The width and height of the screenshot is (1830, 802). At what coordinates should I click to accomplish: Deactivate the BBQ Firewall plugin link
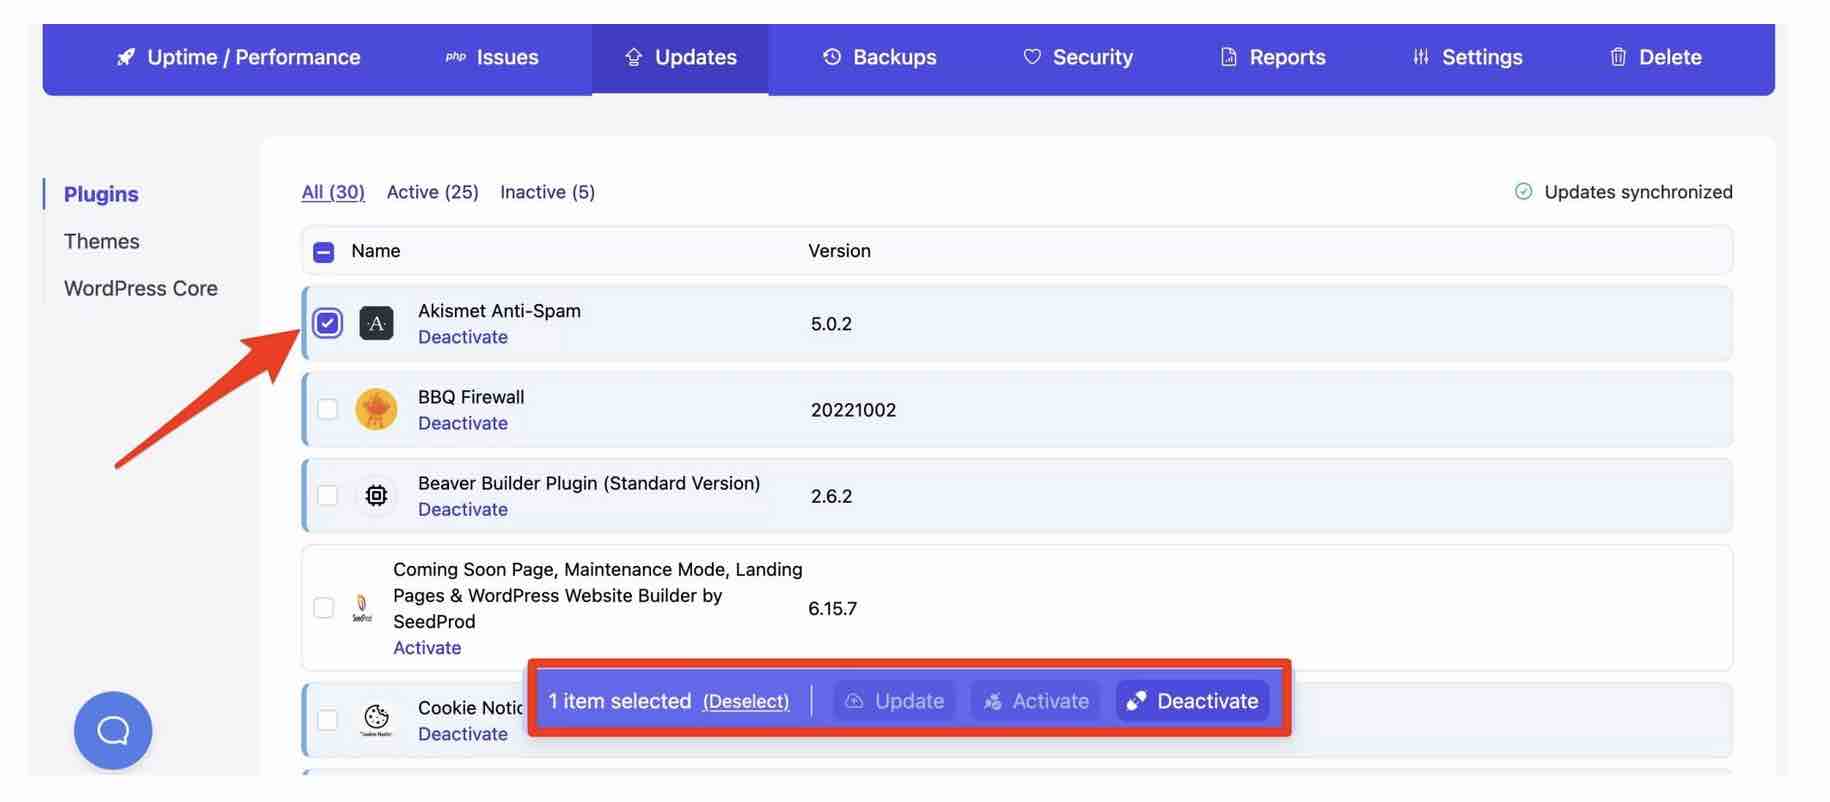point(463,423)
